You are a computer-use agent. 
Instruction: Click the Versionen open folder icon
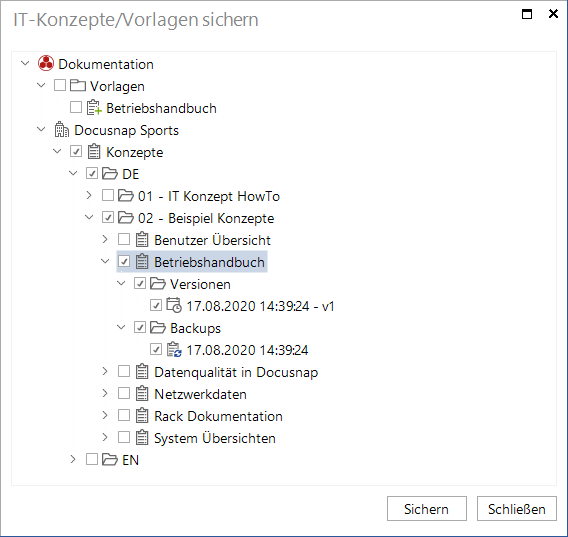pos(158,283)
